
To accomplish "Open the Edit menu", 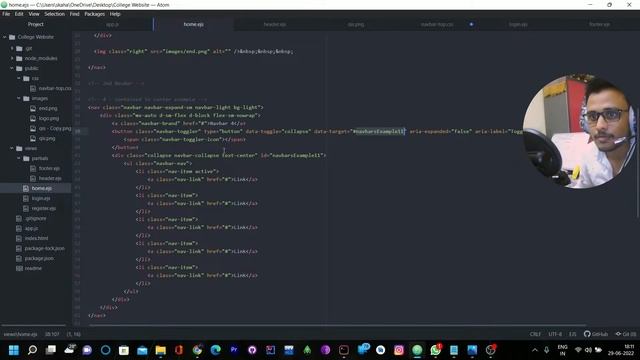I will (x=19, y=14).
